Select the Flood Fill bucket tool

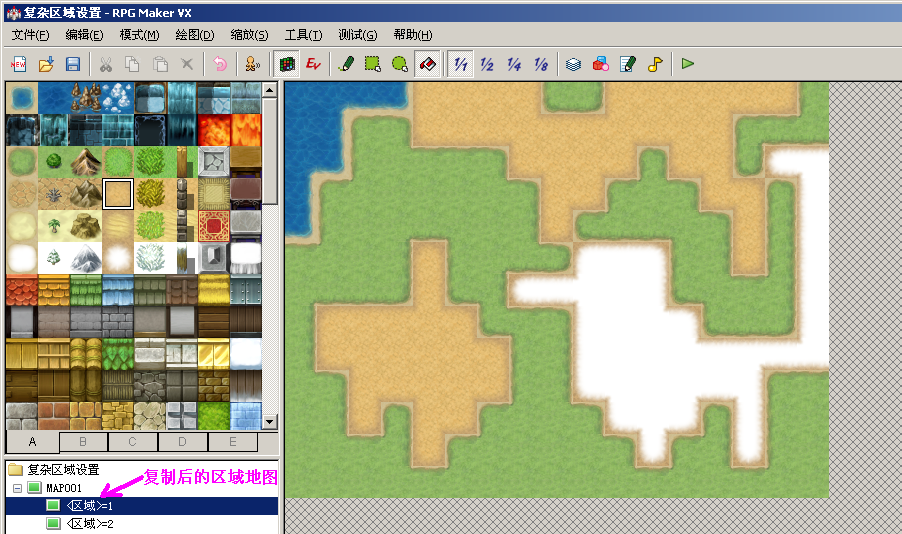[427, 64]
